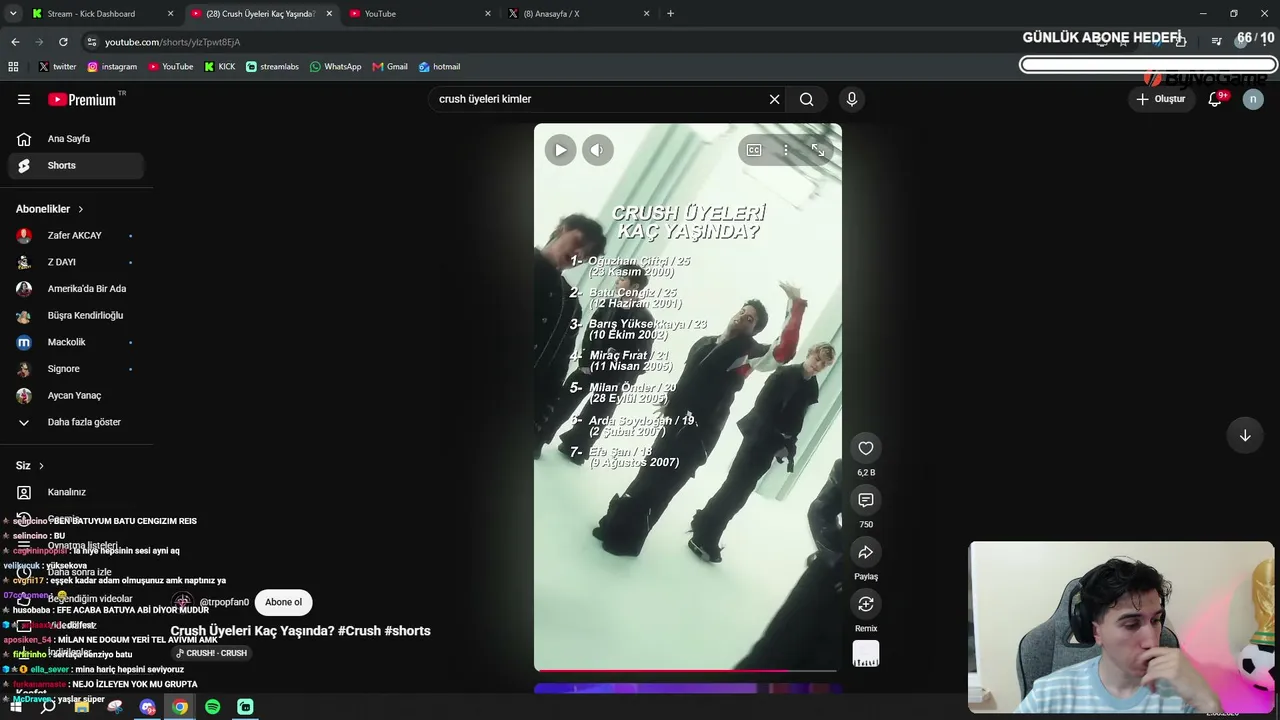Screen dimensions: 1280x720
Task: Open Chrome from the taskbar
Action: pyautogui.click(x=180, y=707)
